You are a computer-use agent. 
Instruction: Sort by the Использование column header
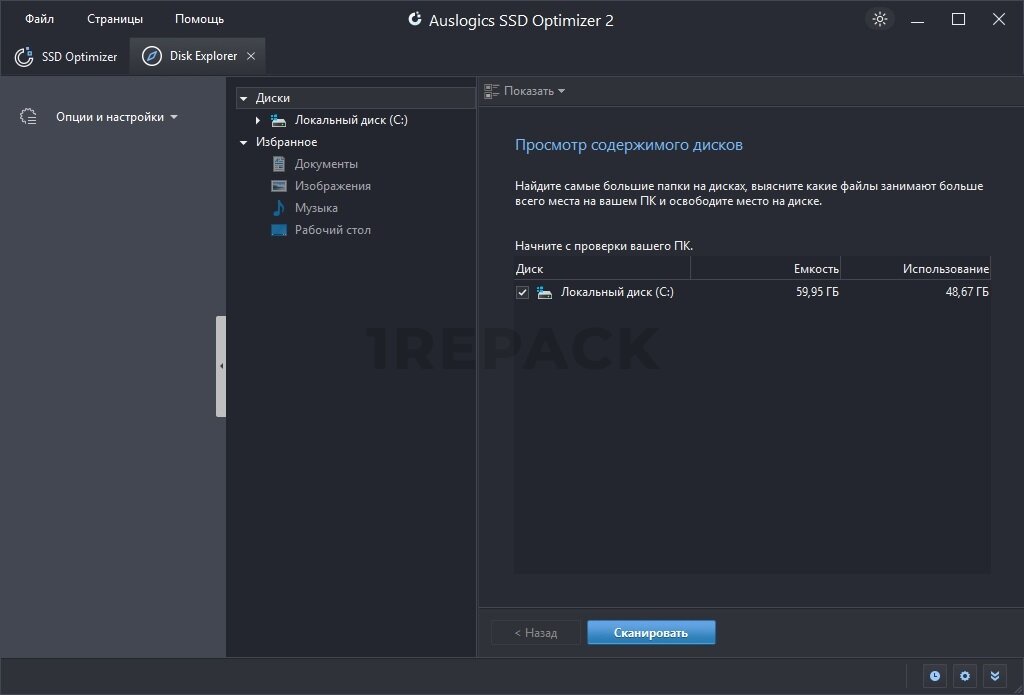pos(916,268)
